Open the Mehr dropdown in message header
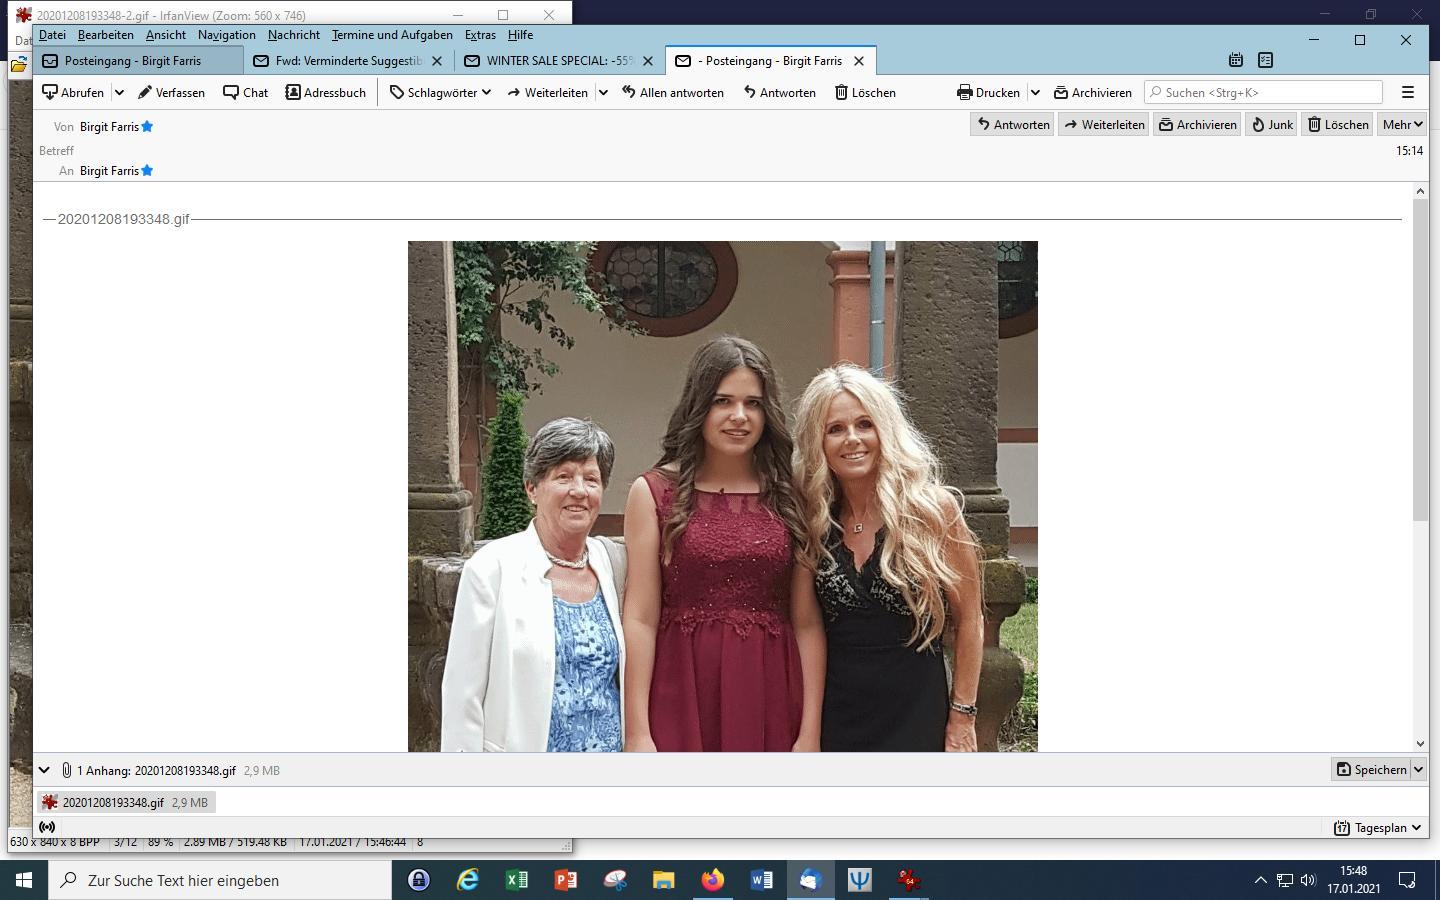Screen dimensions: 1440x900 1401,124
